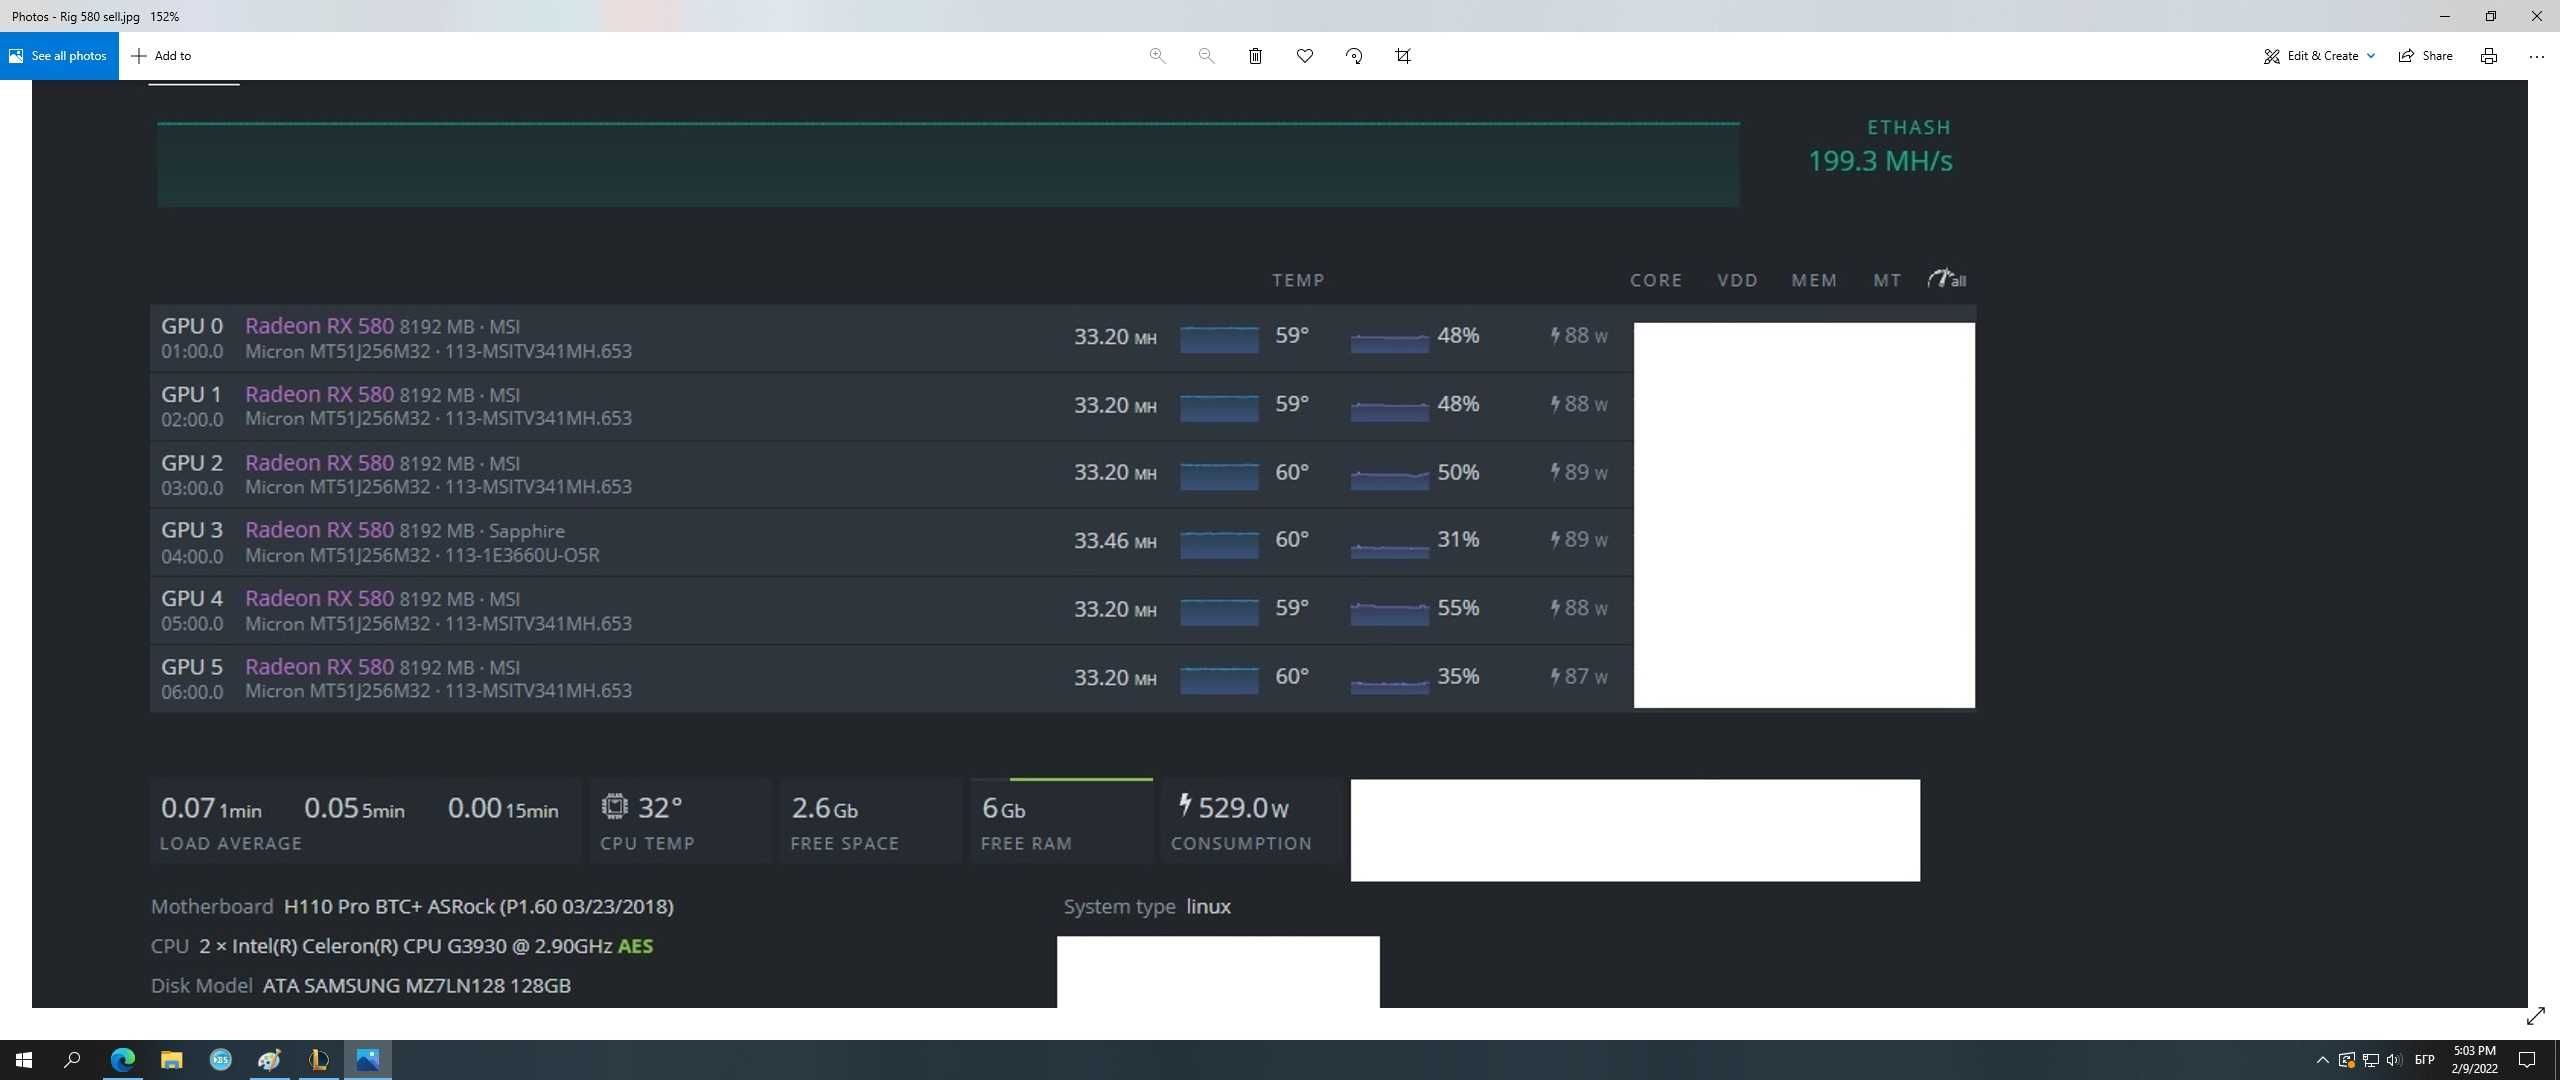This screenshot has width=2560, height=1080.
Task: Open the crop tool
Action: 1403,56
